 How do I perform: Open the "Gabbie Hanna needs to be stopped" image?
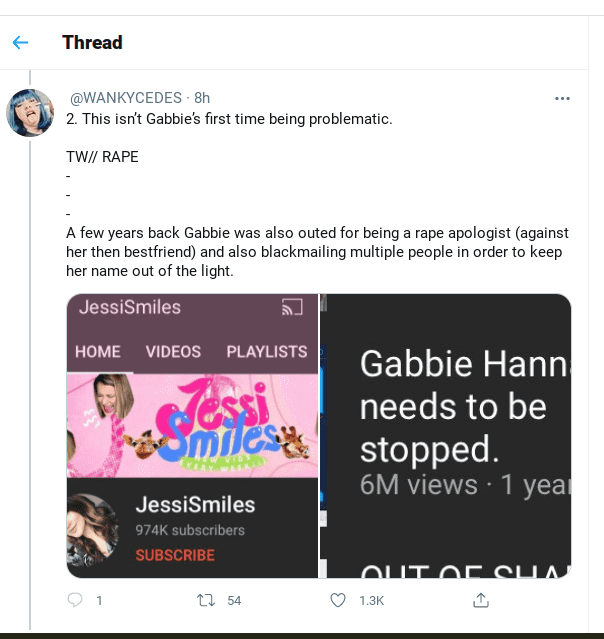[x=446, y=435]
